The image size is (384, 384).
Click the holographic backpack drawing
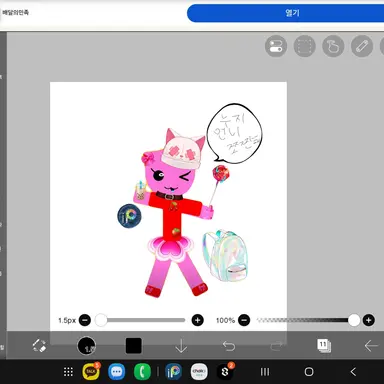click(226, 255)
